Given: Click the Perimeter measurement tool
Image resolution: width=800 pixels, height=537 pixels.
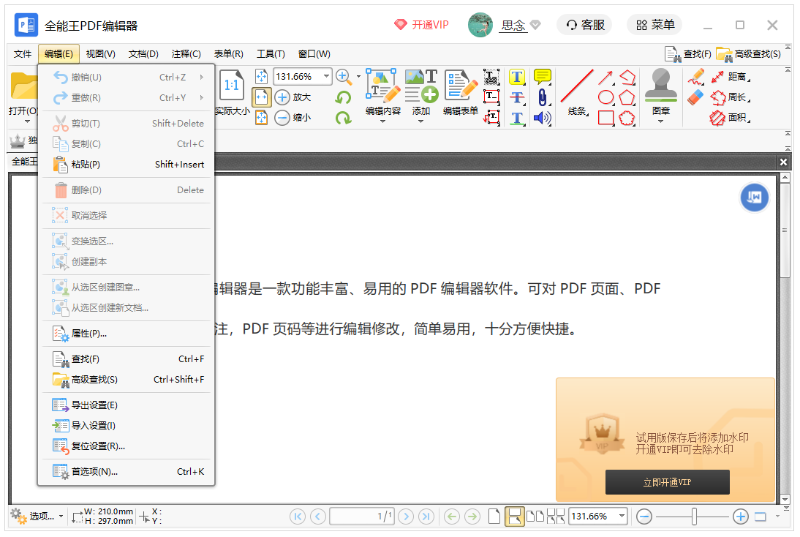Looking at the screenshot, I should [x=731, y=97].
